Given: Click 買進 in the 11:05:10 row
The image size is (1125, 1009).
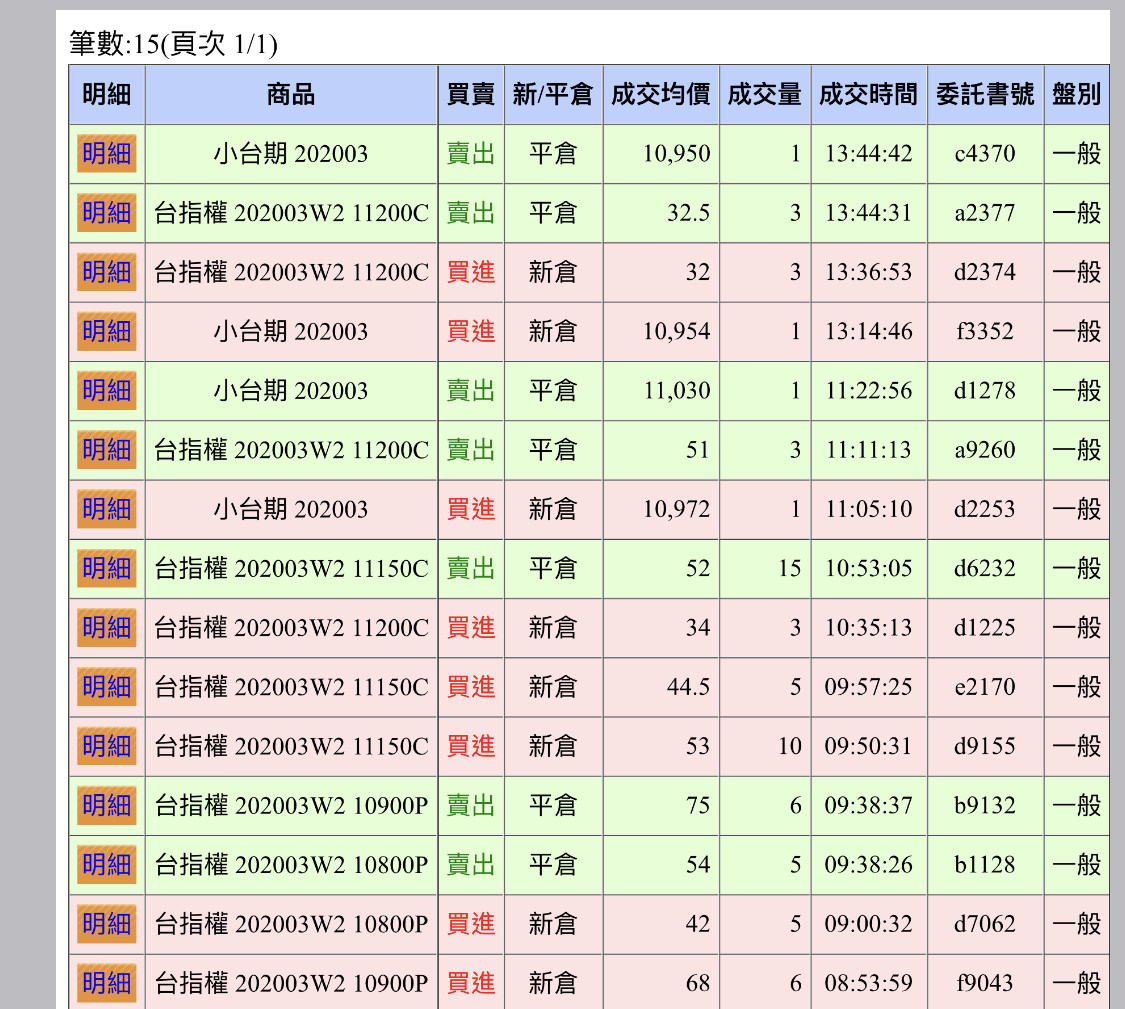Looking at the screenshot, I should click(471, 510).
